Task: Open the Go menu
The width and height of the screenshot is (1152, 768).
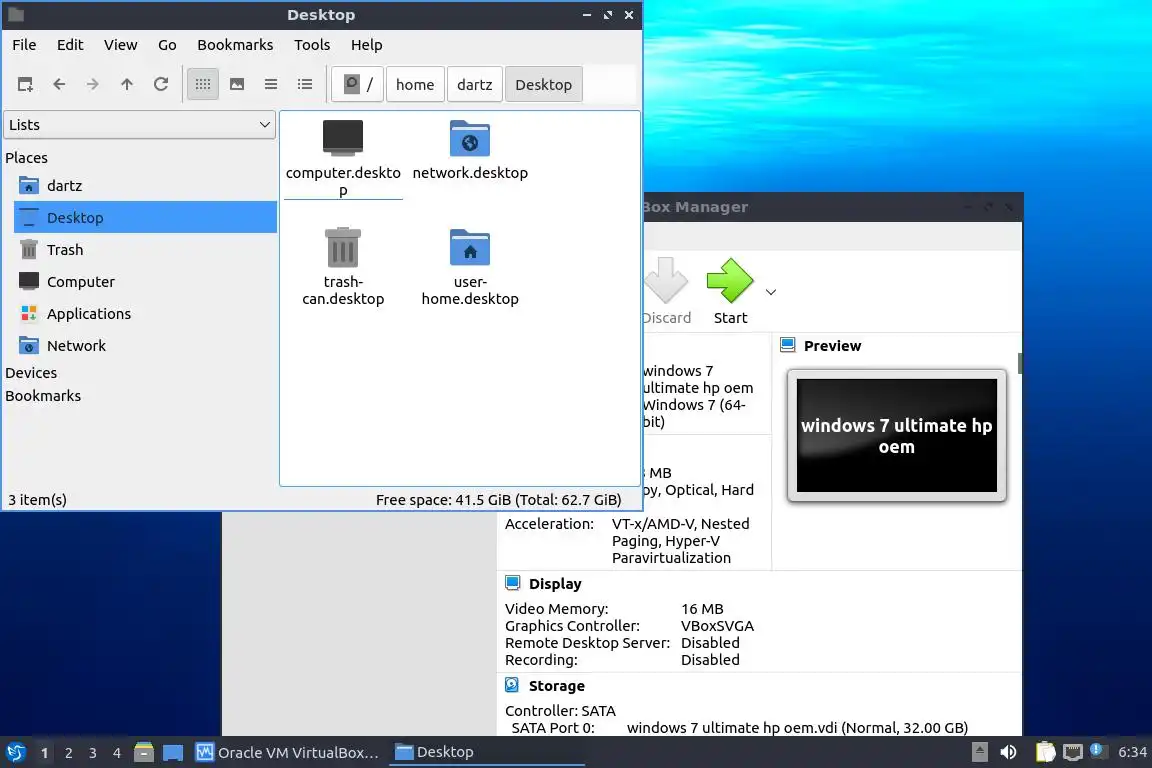Action: pos(167,45)
